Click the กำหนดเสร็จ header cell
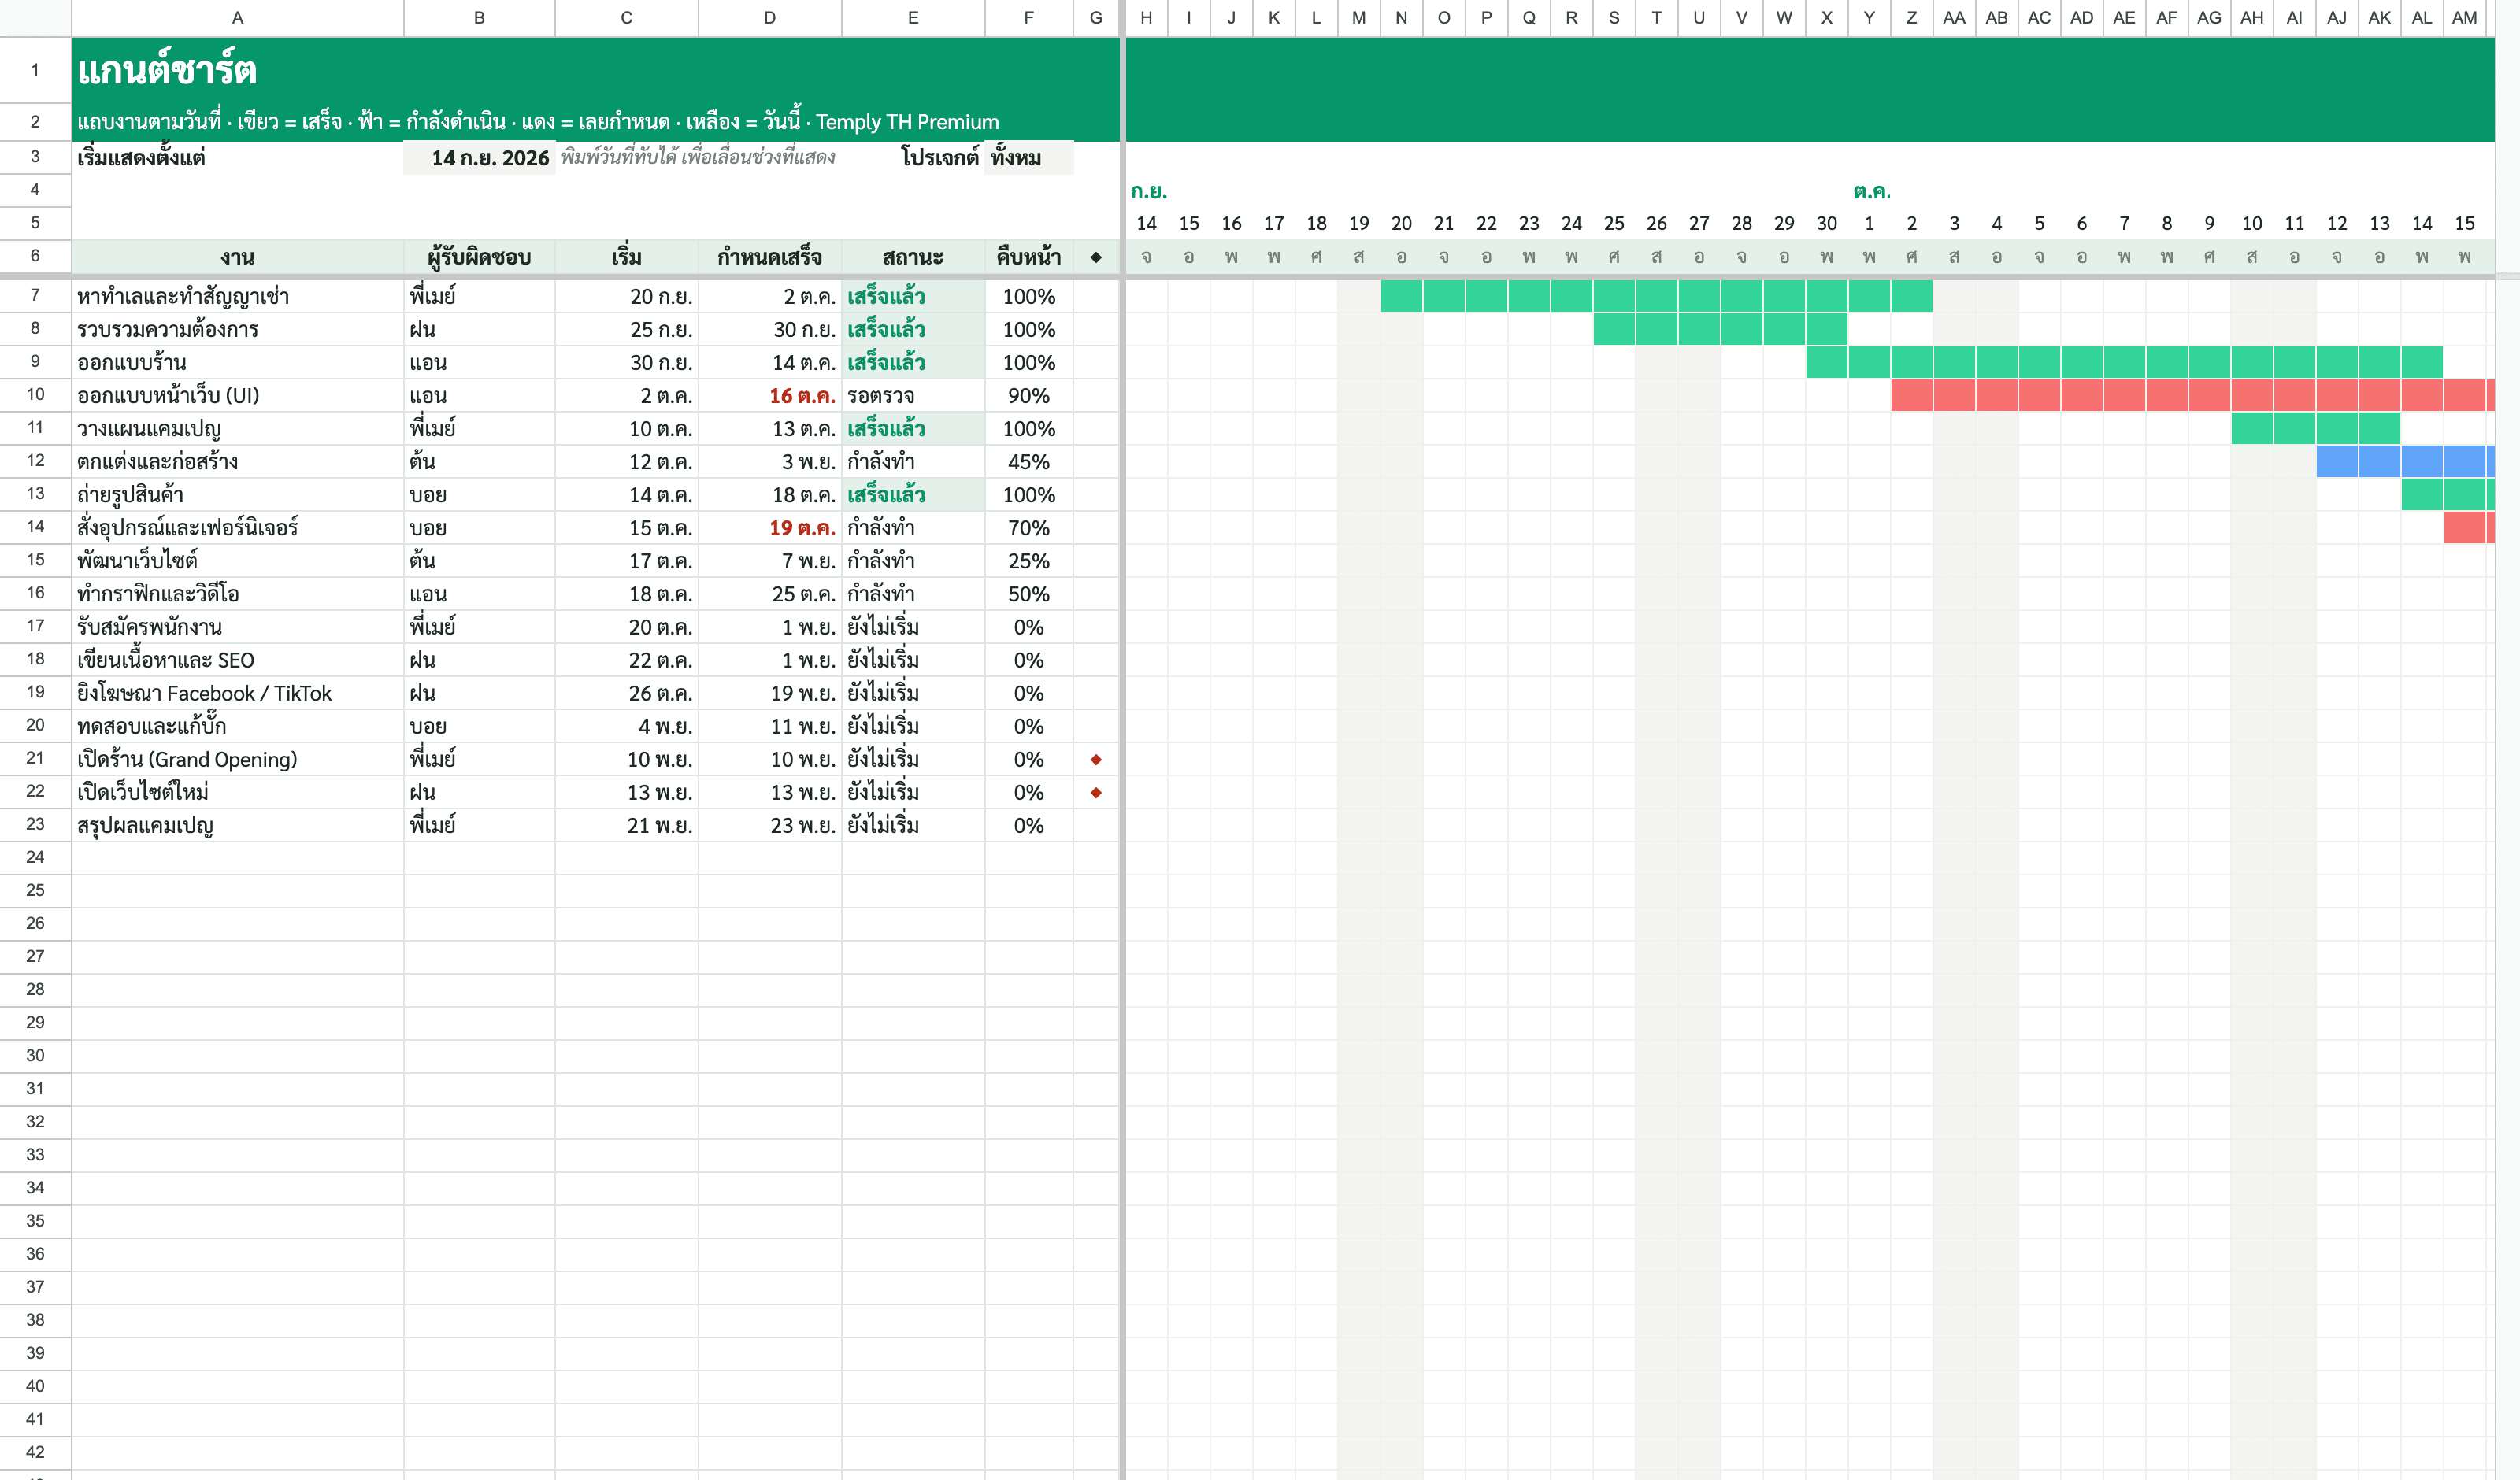Image resolution: width=2520 pixels, height=1480 pixels. click(770, 257)
